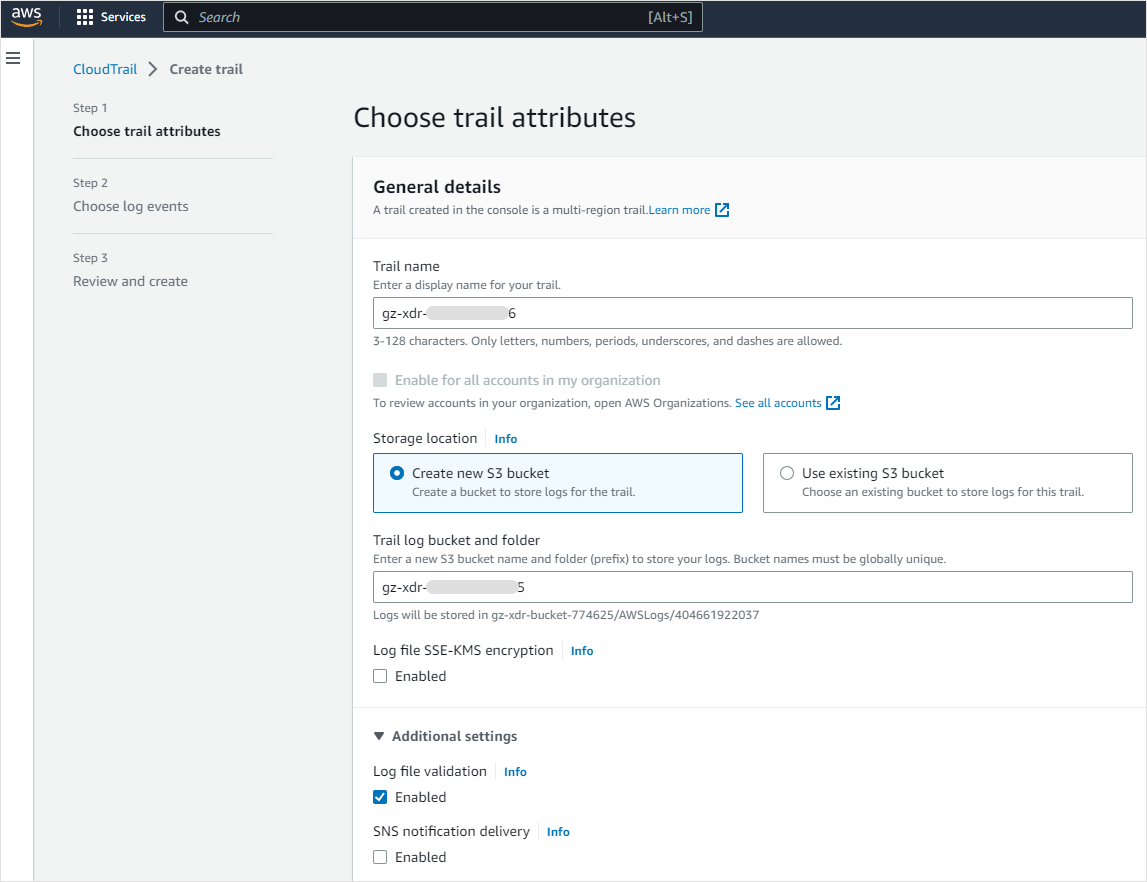Screen dimensions: 1147x882
Task: Click the hamburger icon to toggle sidebar
Action: pos(13,58)
